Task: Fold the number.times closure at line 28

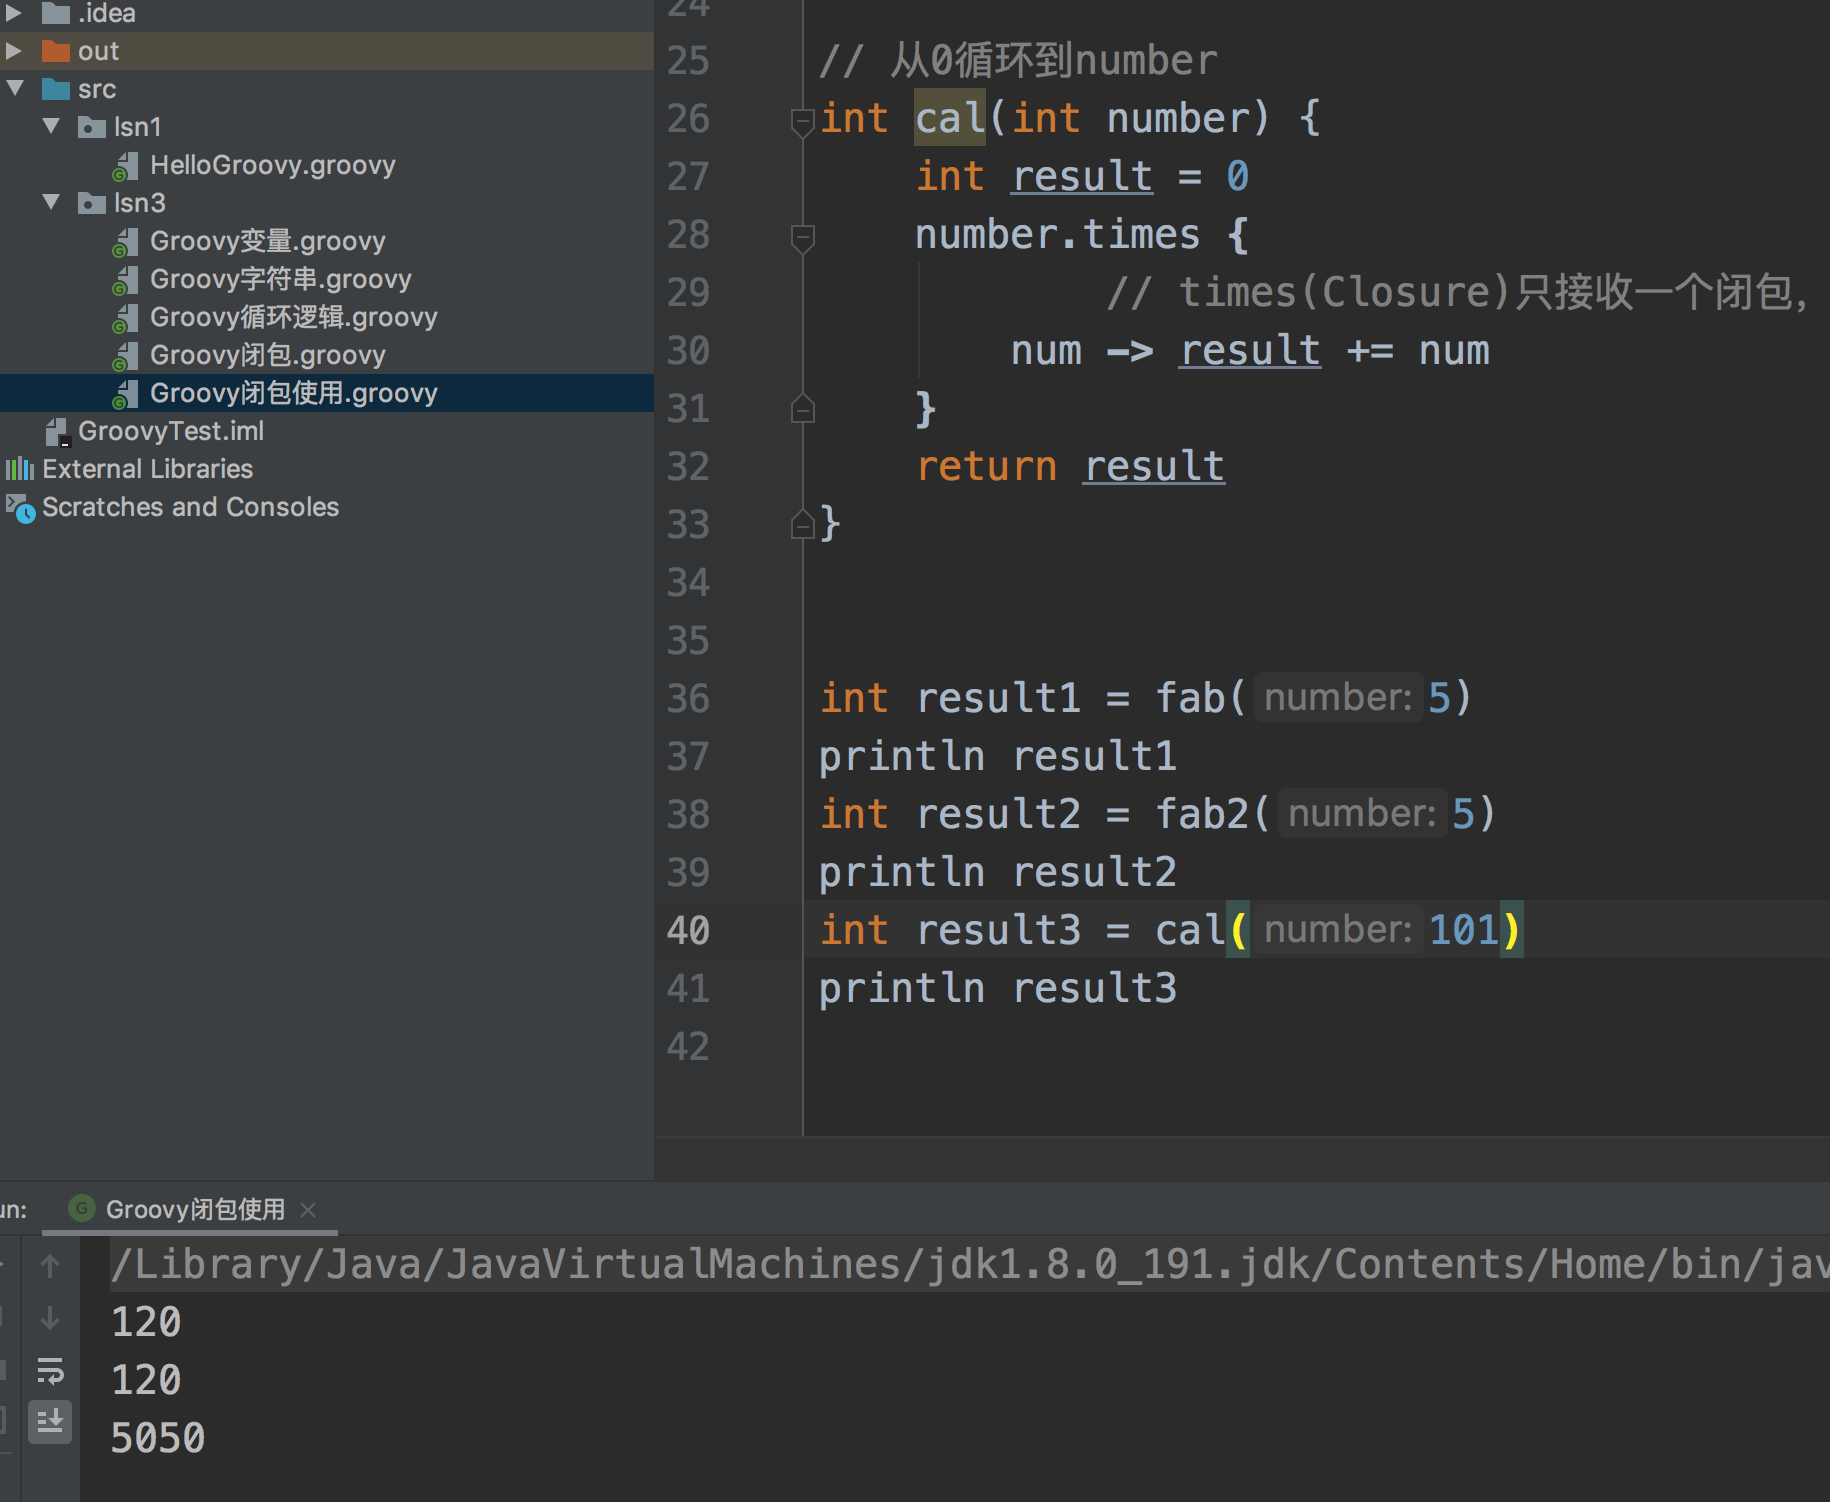Action: click(x=802, y=238)
